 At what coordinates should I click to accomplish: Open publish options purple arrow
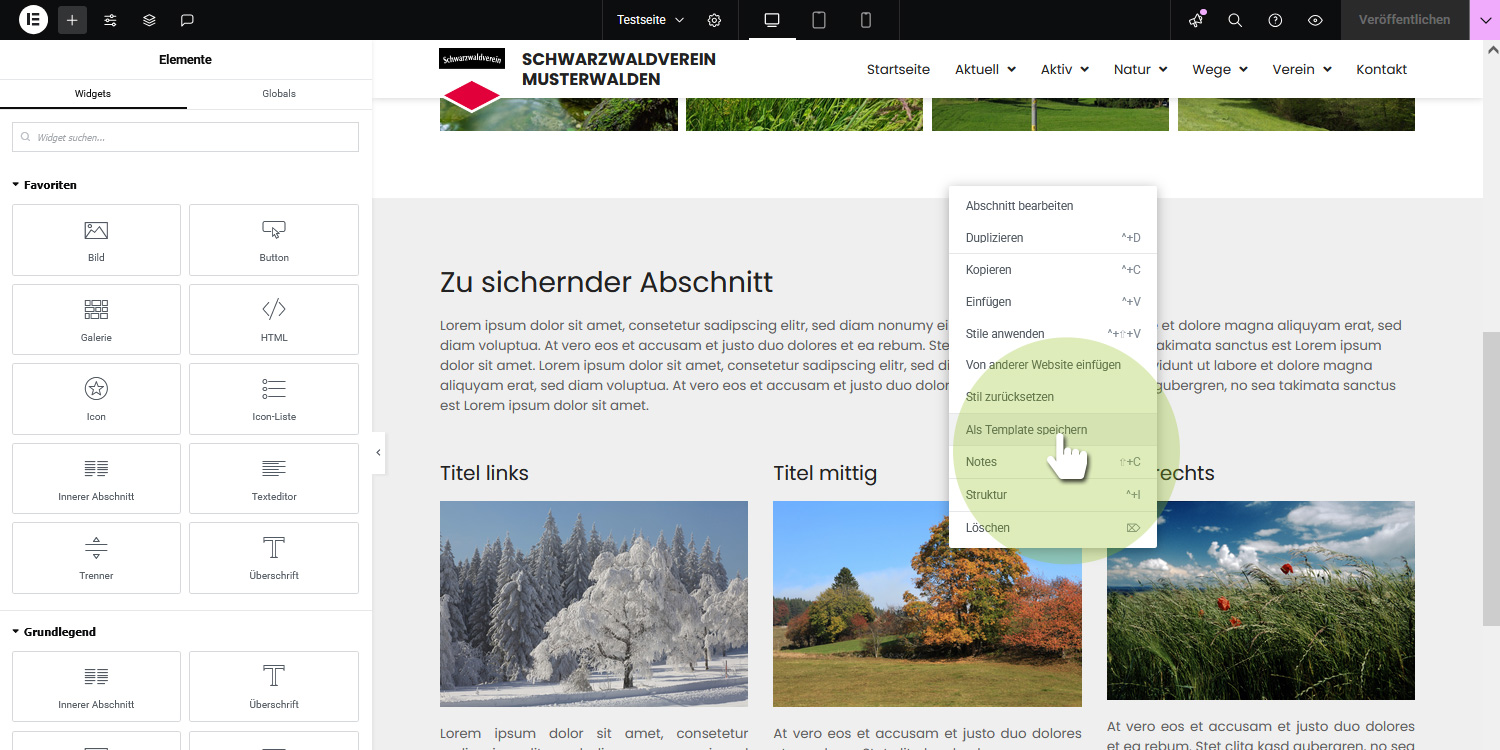tap(1484, 20)
